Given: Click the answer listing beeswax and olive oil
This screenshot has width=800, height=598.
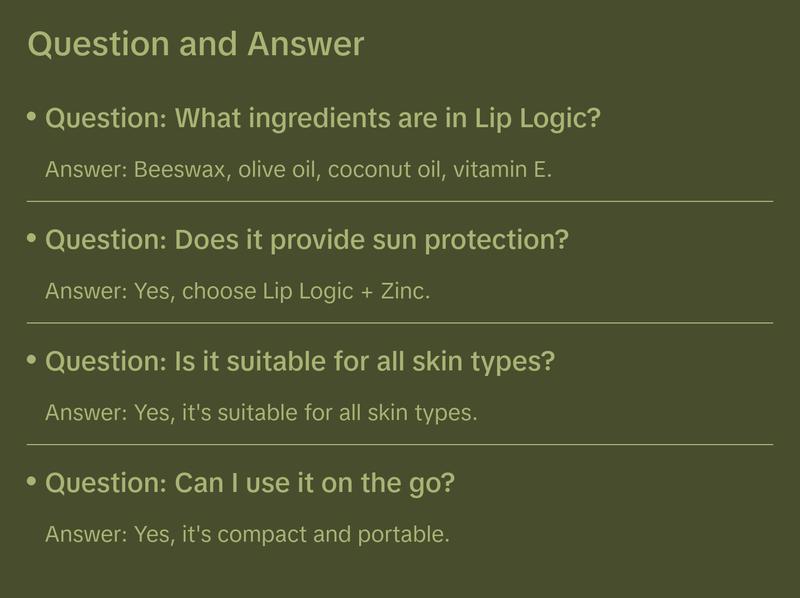Looking at the screenshot, I should [299, 170].
